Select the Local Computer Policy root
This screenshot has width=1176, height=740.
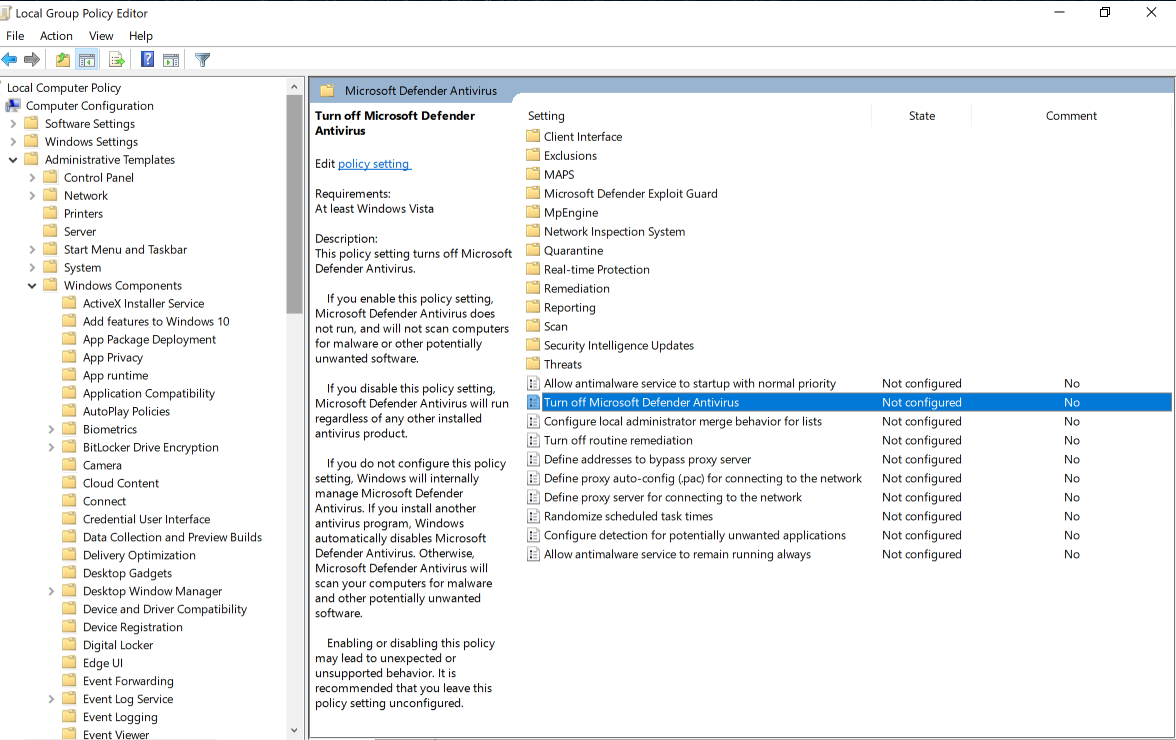(64, 88)
